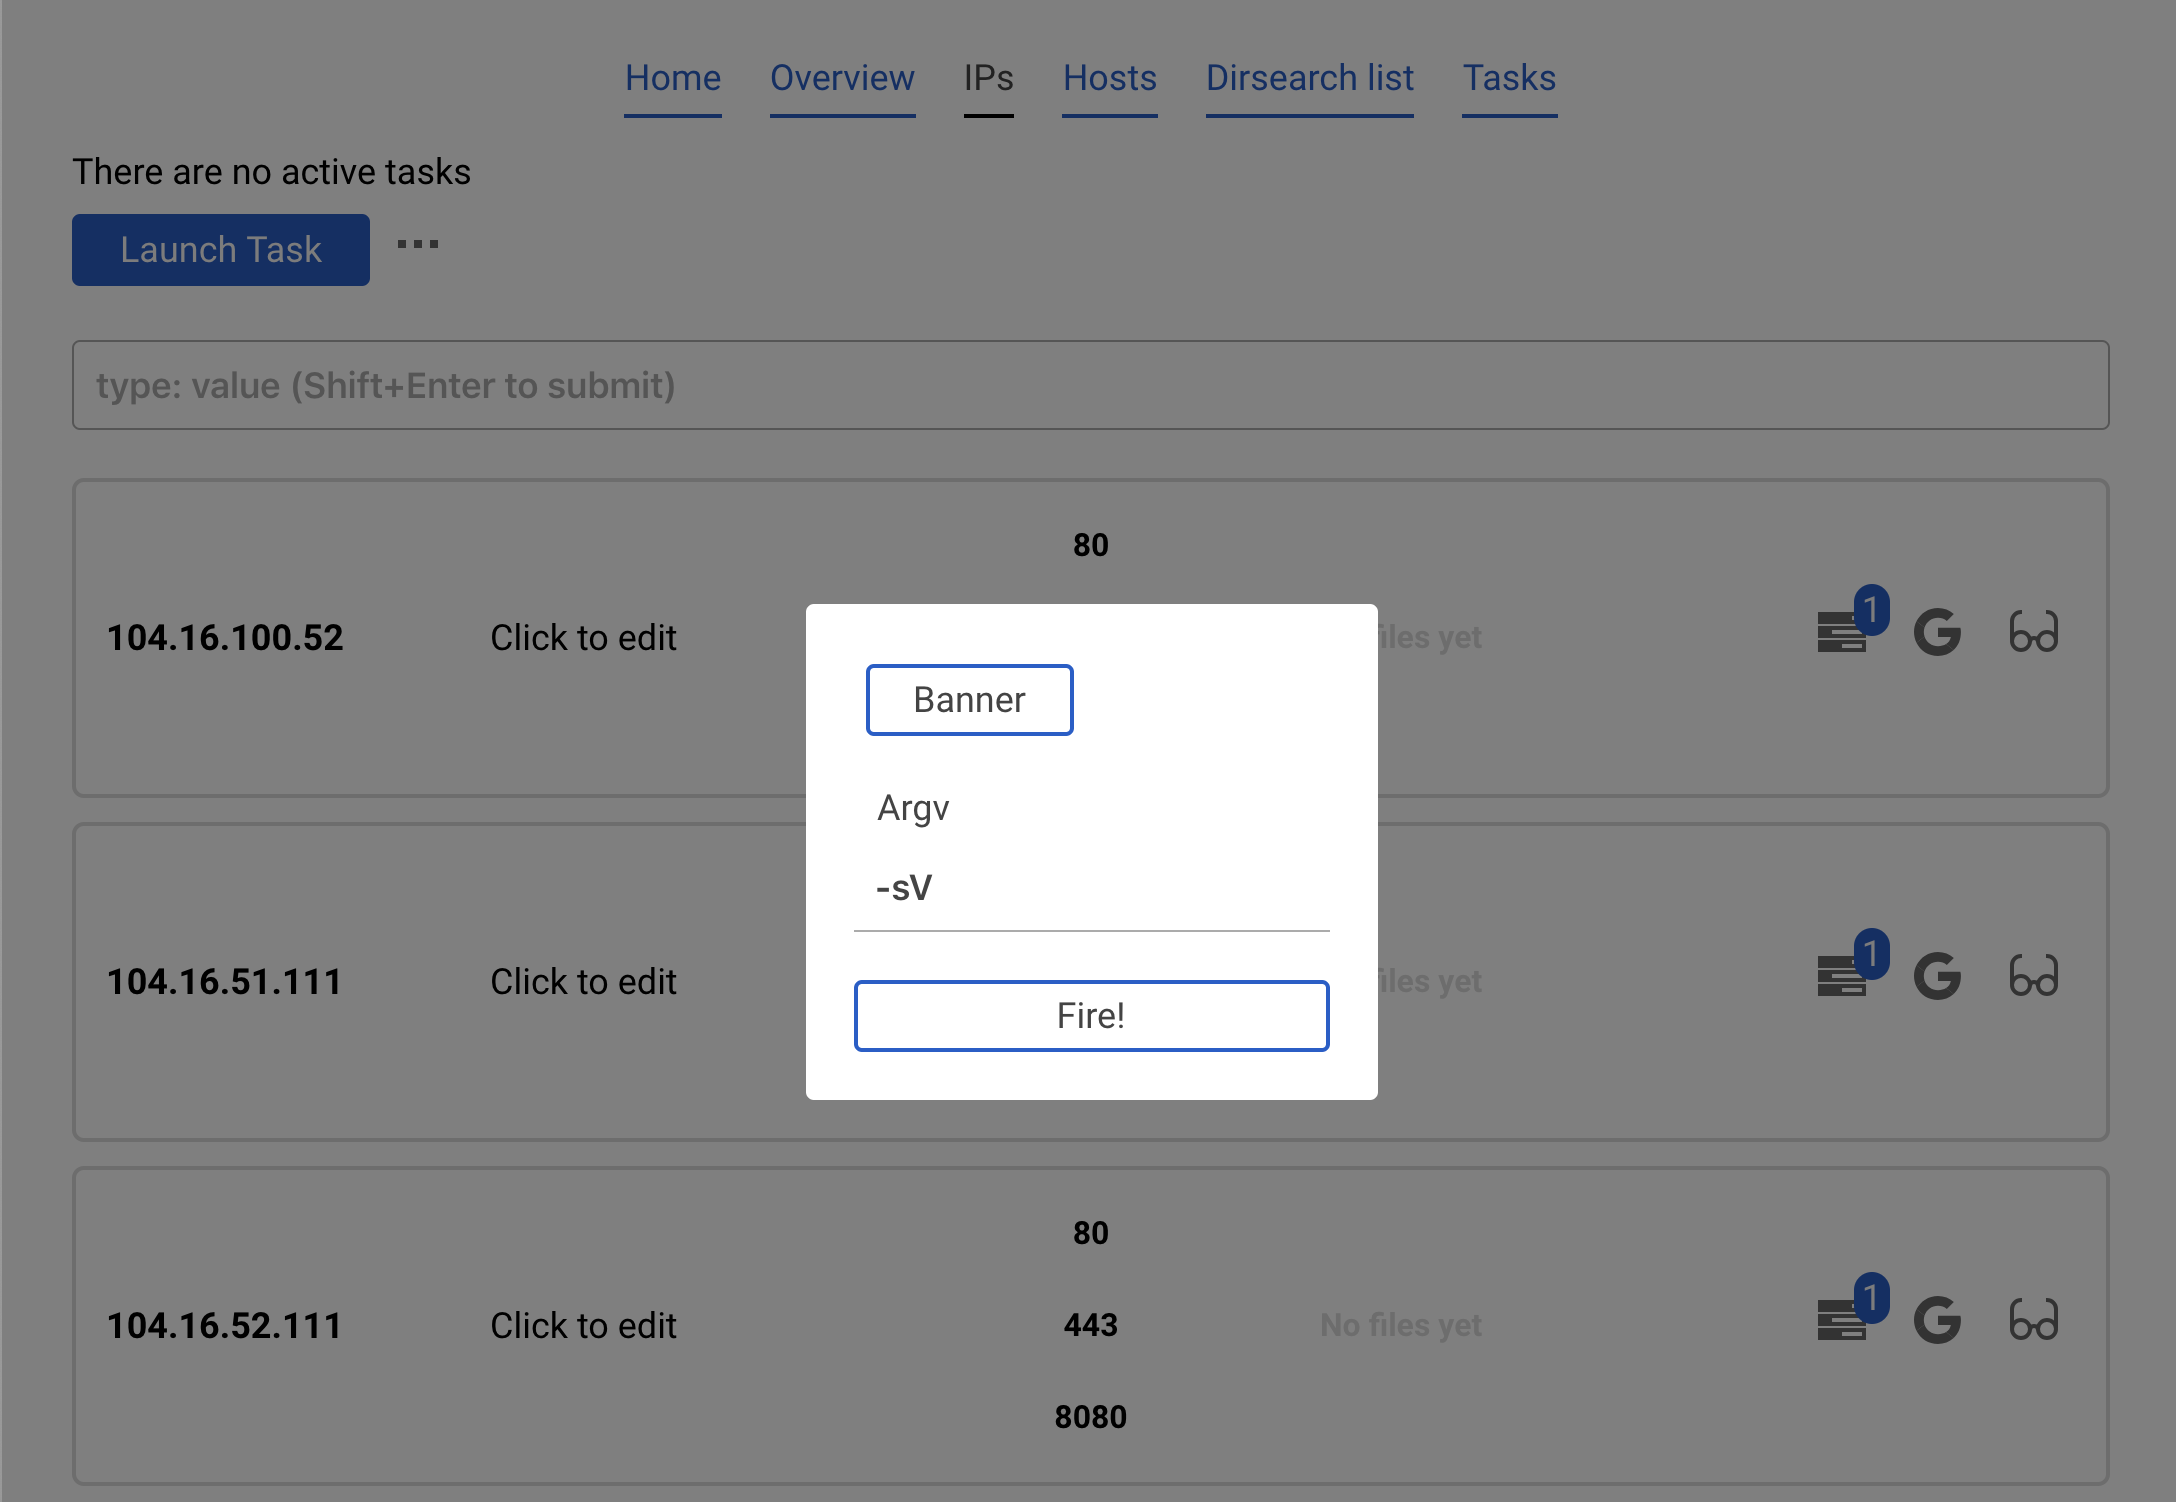Open Google icon for 104.16.52.111

pyautogui.click(x=1937, y=1321)
